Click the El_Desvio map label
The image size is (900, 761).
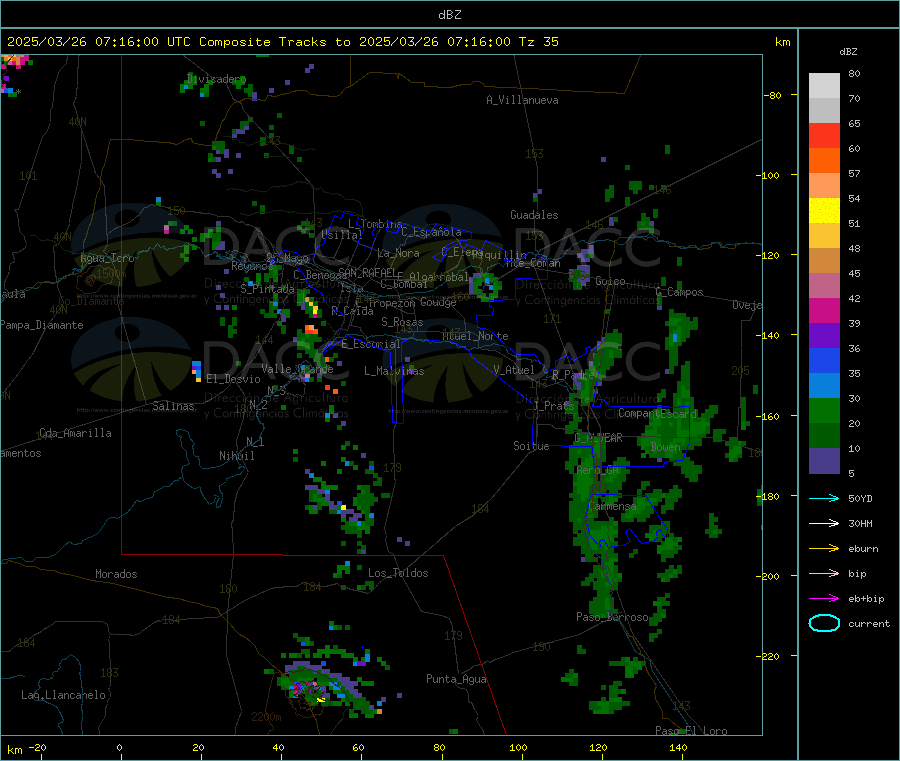pyautogui.click(x=233, y=379)
